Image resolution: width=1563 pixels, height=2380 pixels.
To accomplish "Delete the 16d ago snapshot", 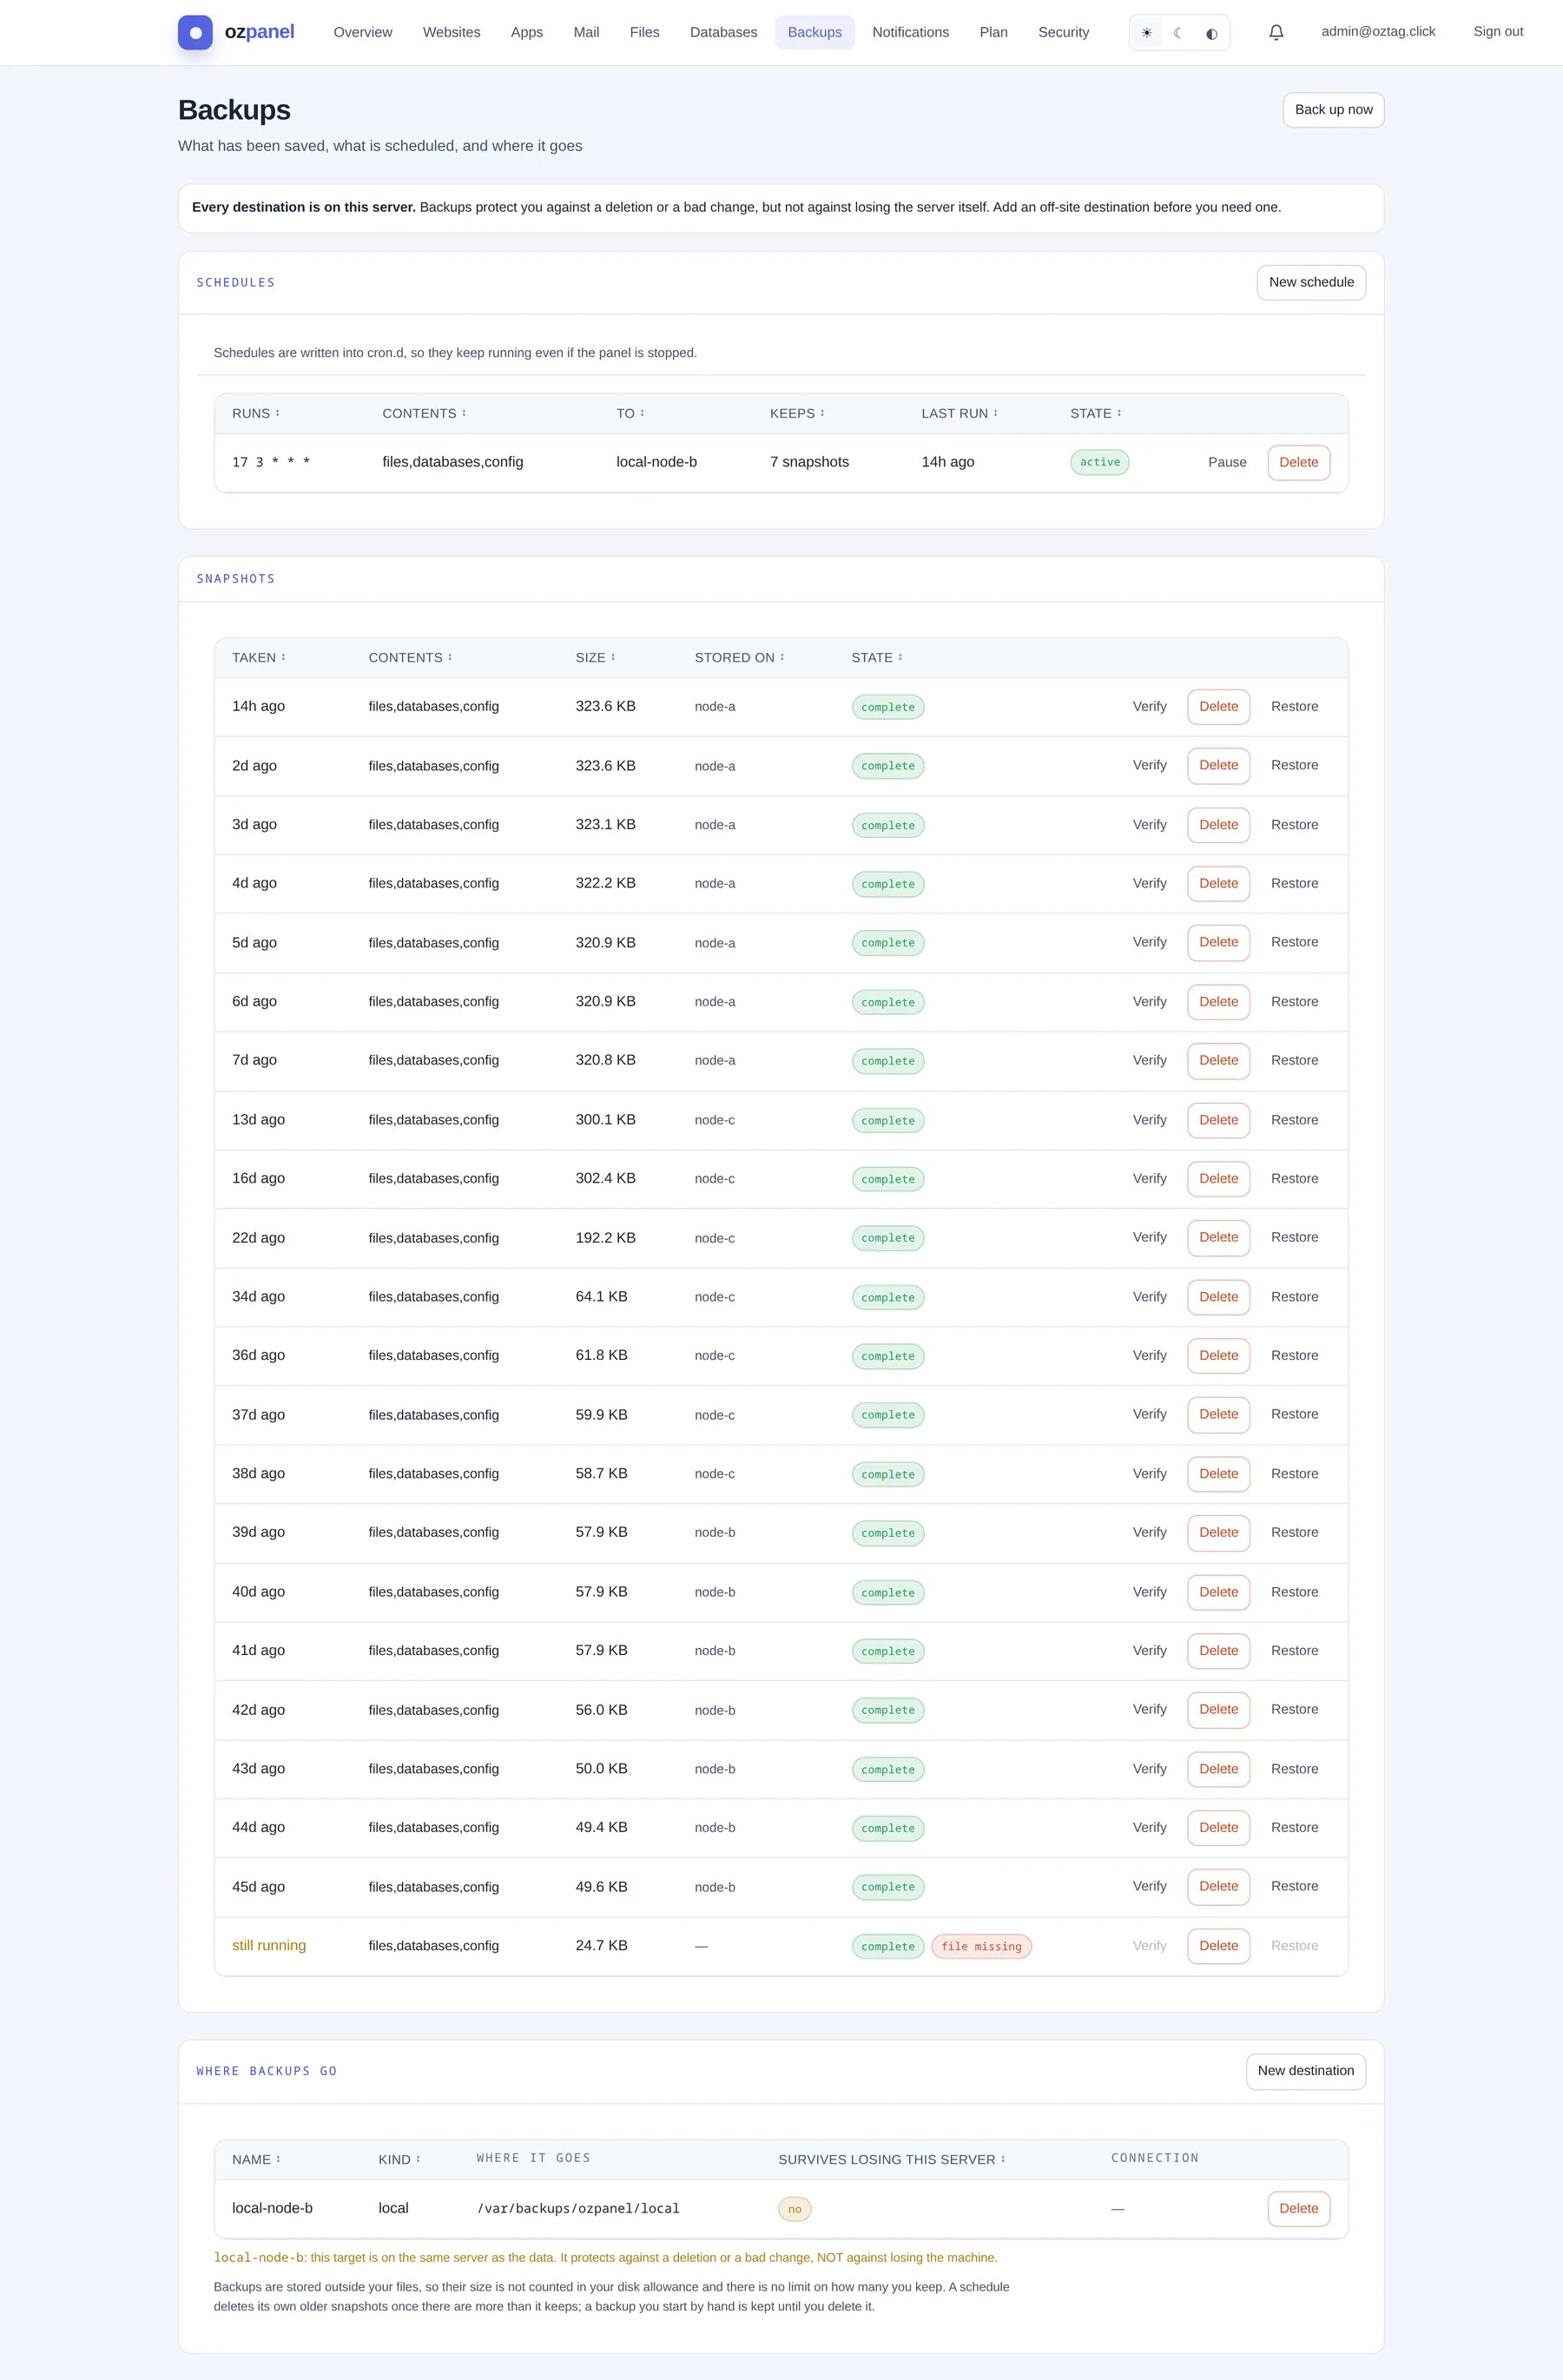I will click(x=1218, y=1178).
